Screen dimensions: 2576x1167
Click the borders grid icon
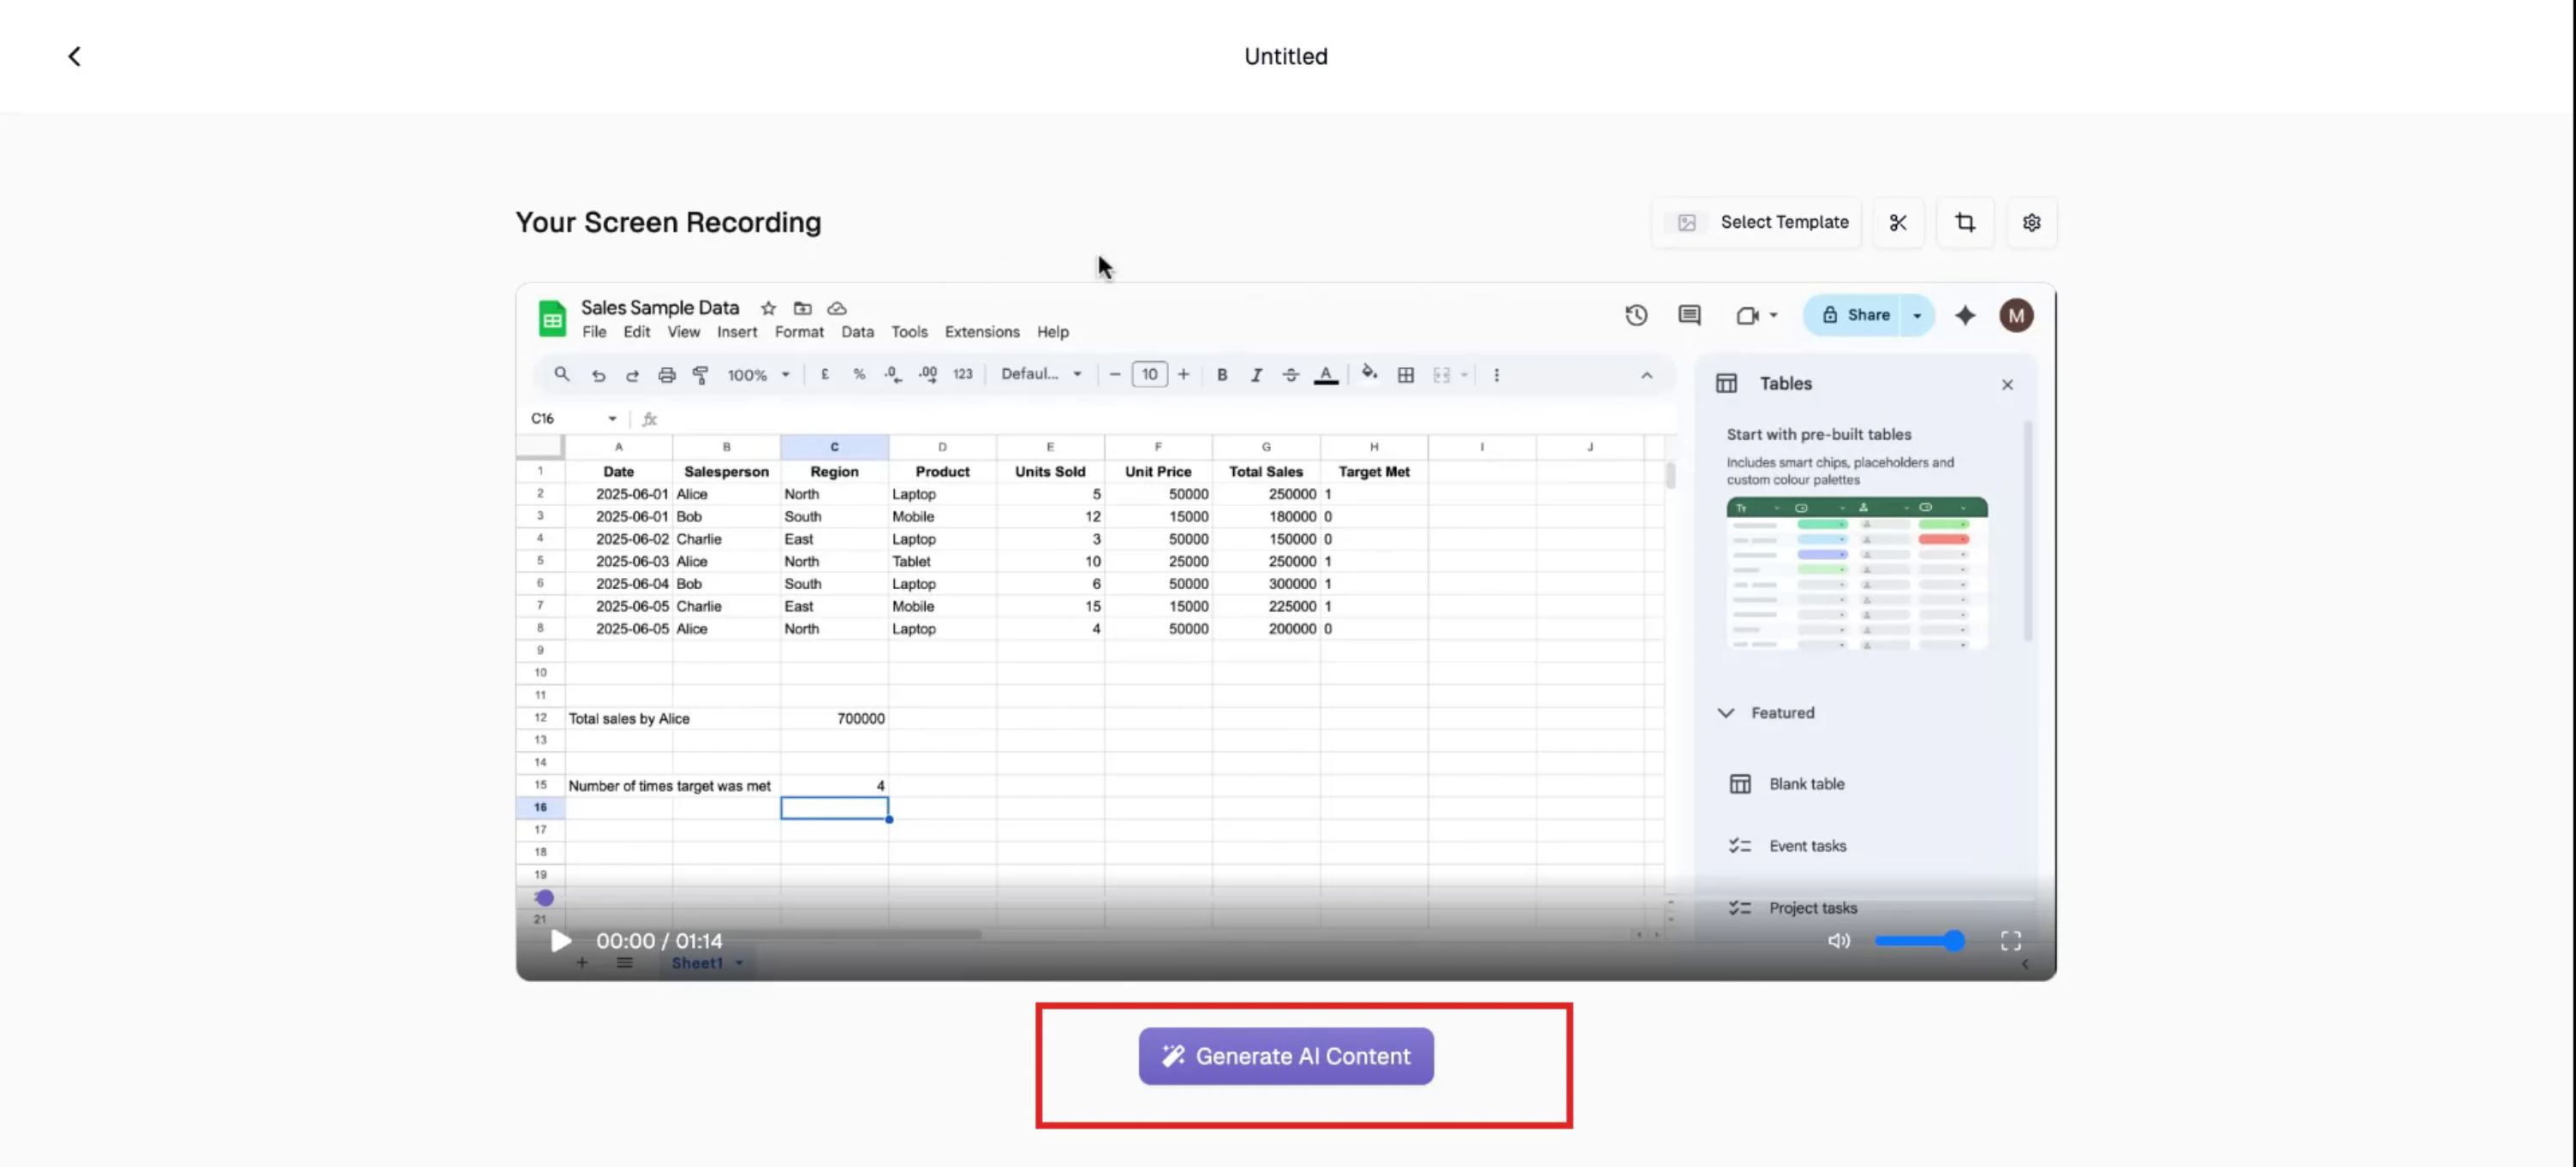pos(1406,374)
